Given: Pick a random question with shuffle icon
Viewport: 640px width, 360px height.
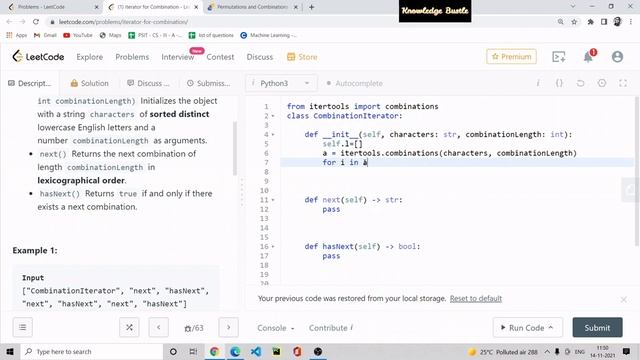Looking at the screenshot, I should coord(129,327).
